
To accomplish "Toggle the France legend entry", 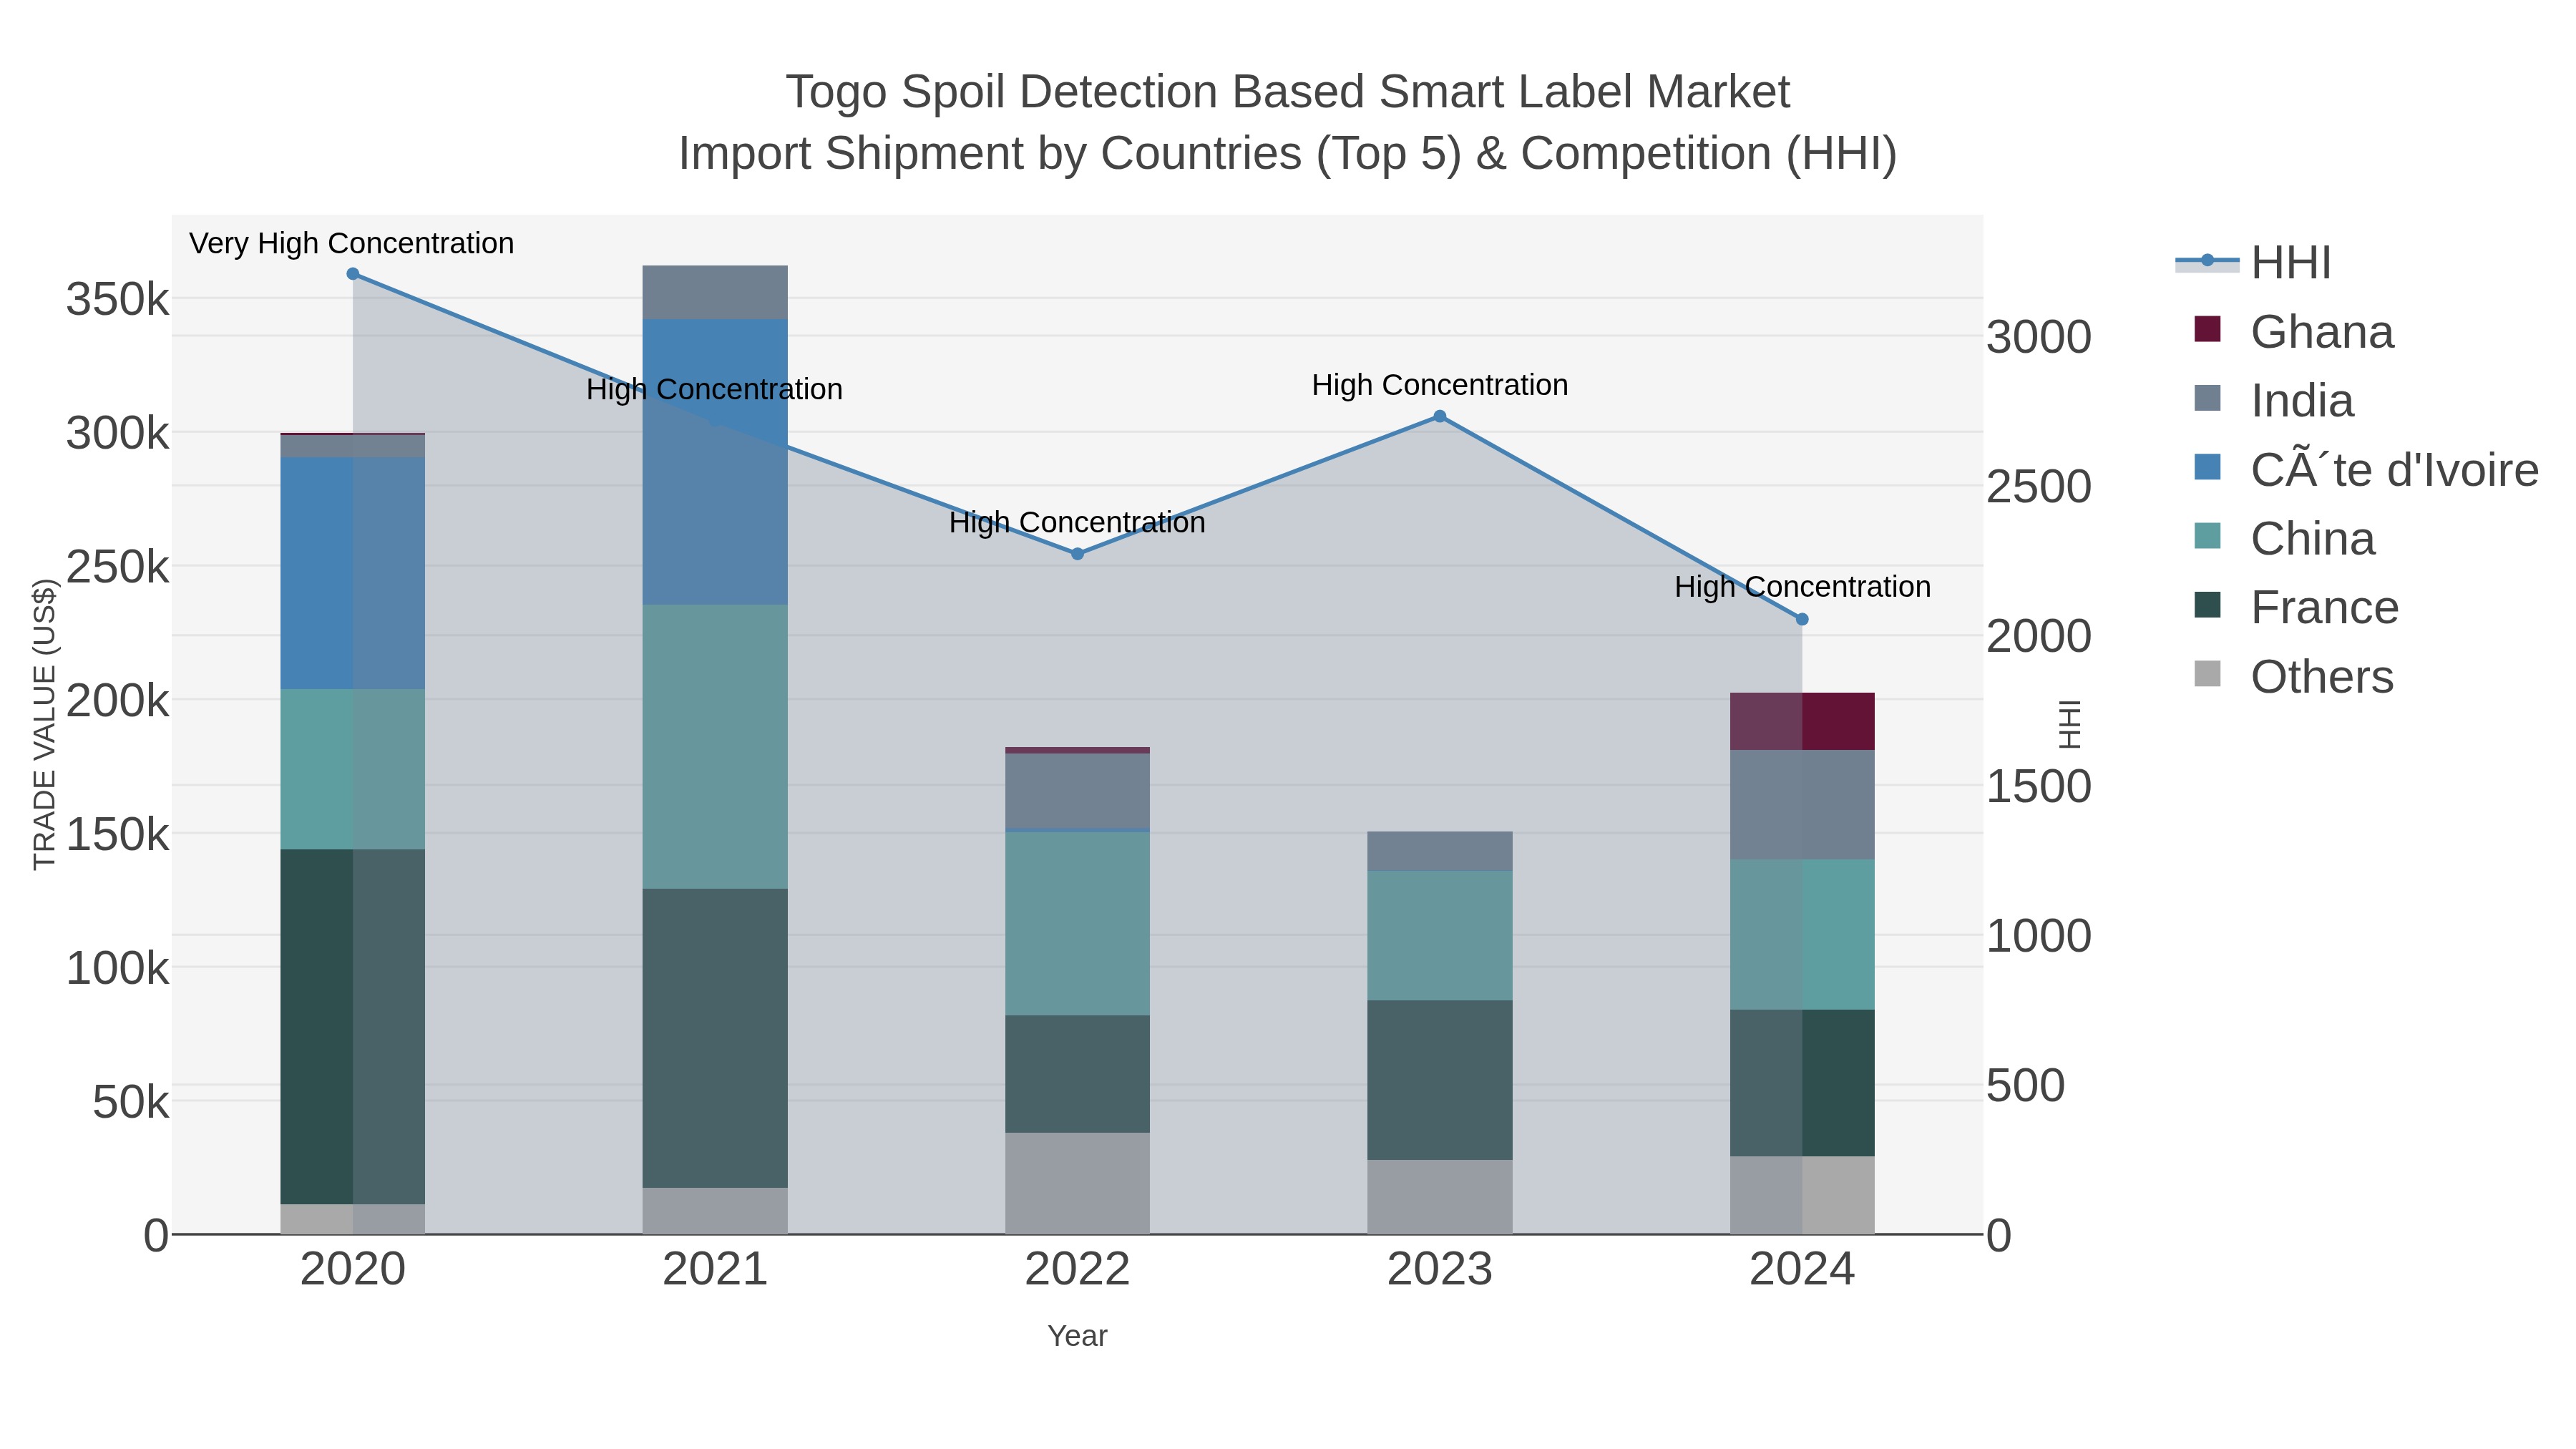I will tap(2296, 608).
